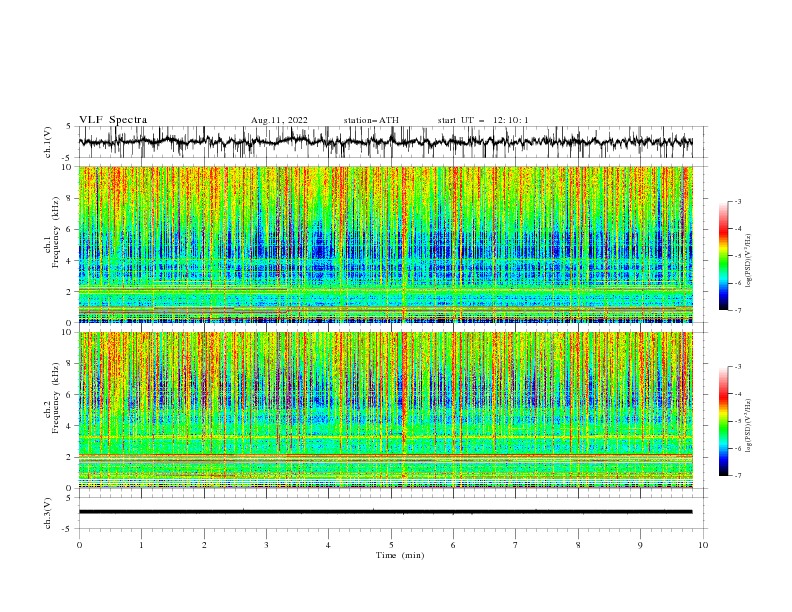
Task: Click time-axis tick label "2"
Action: coord(204,545)
